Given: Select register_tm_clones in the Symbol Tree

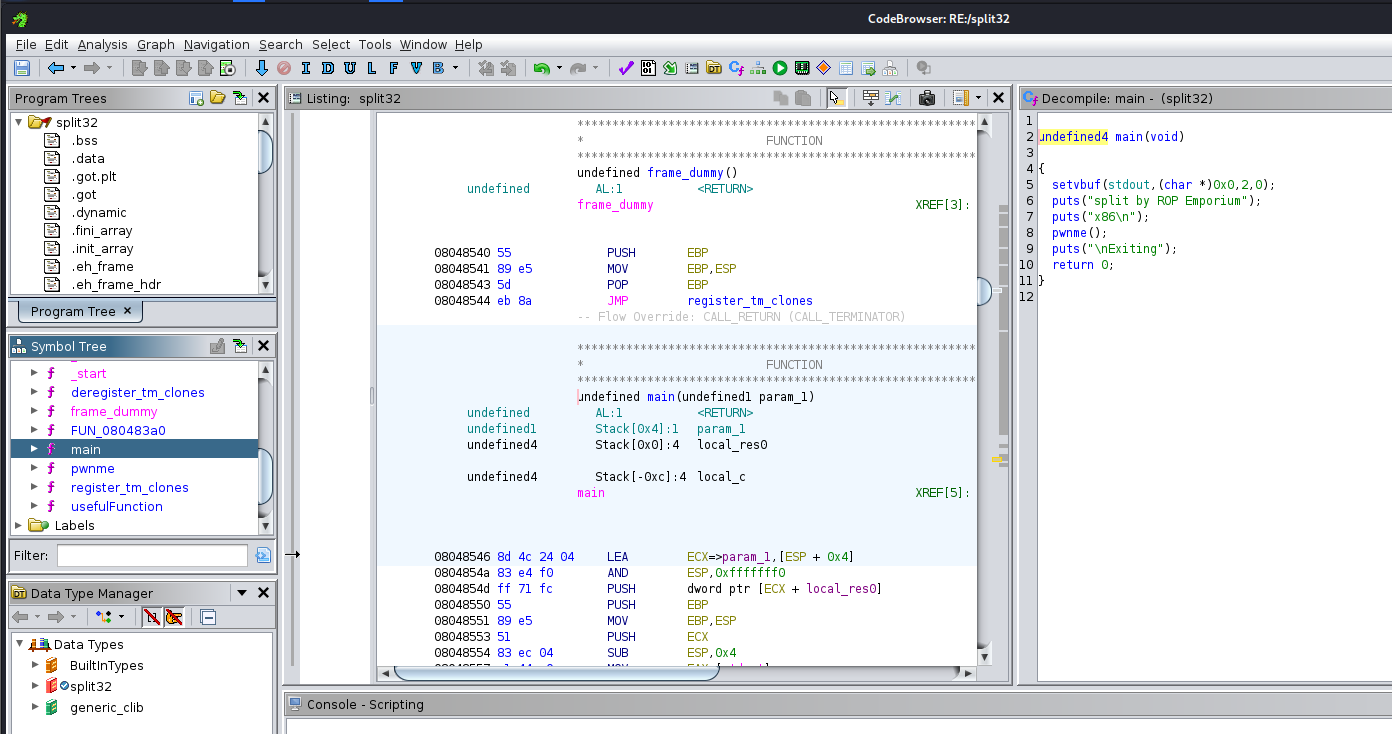Looking at the screenshot, I should pos(129,488).
